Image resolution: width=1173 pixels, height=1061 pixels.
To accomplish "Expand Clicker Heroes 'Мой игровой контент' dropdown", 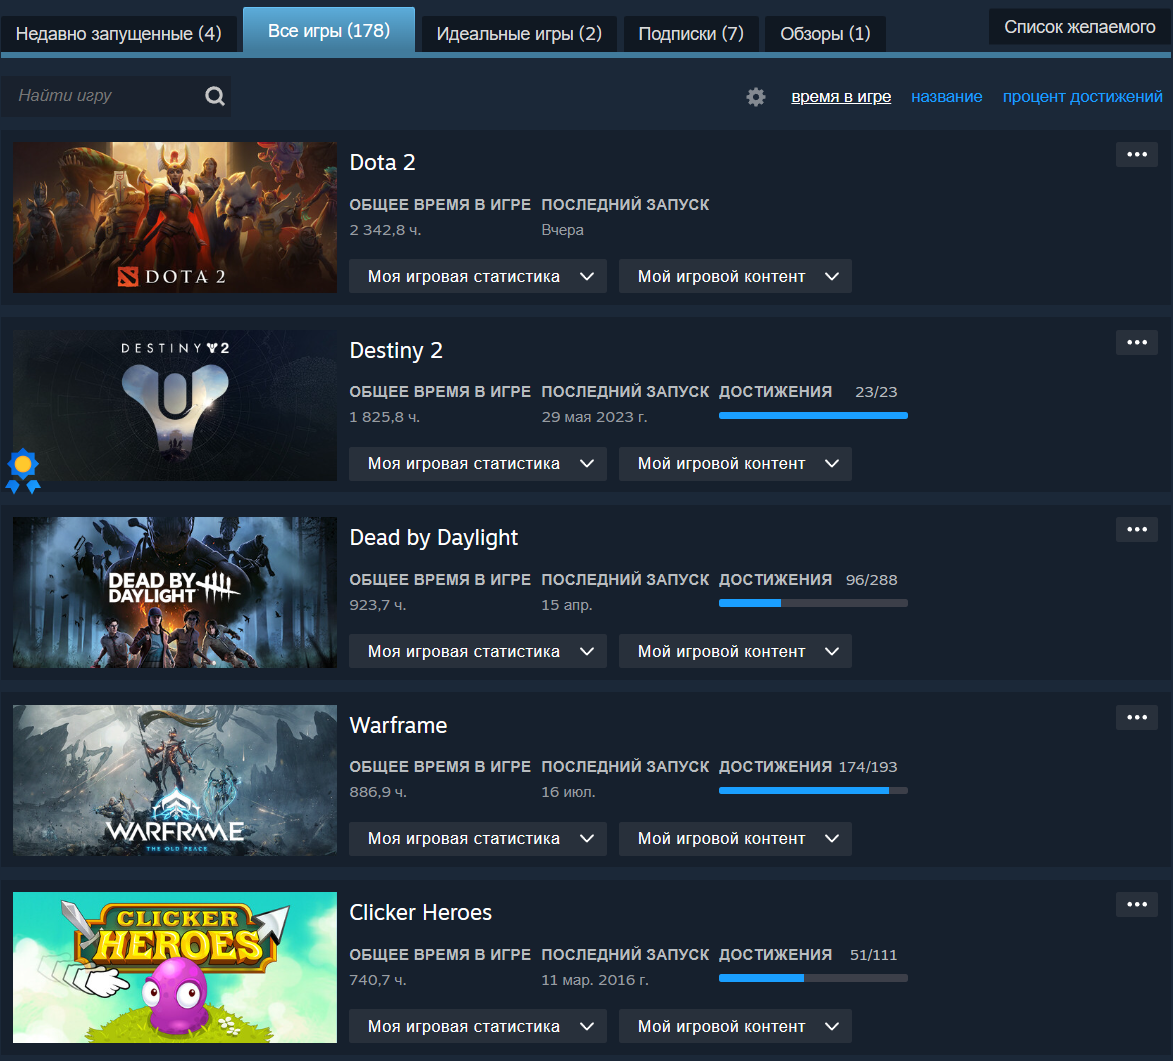I will coord(735,1026).
